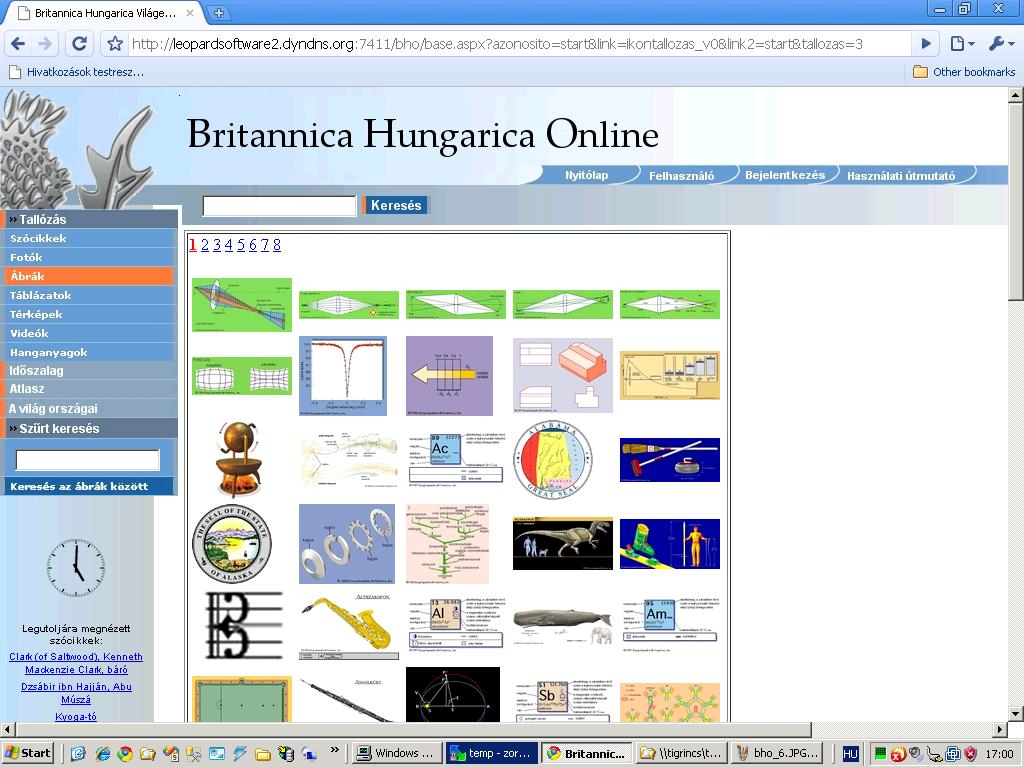Collapse the Tallózás section header
Screen dimensions: 1024x768
[89, 219]
